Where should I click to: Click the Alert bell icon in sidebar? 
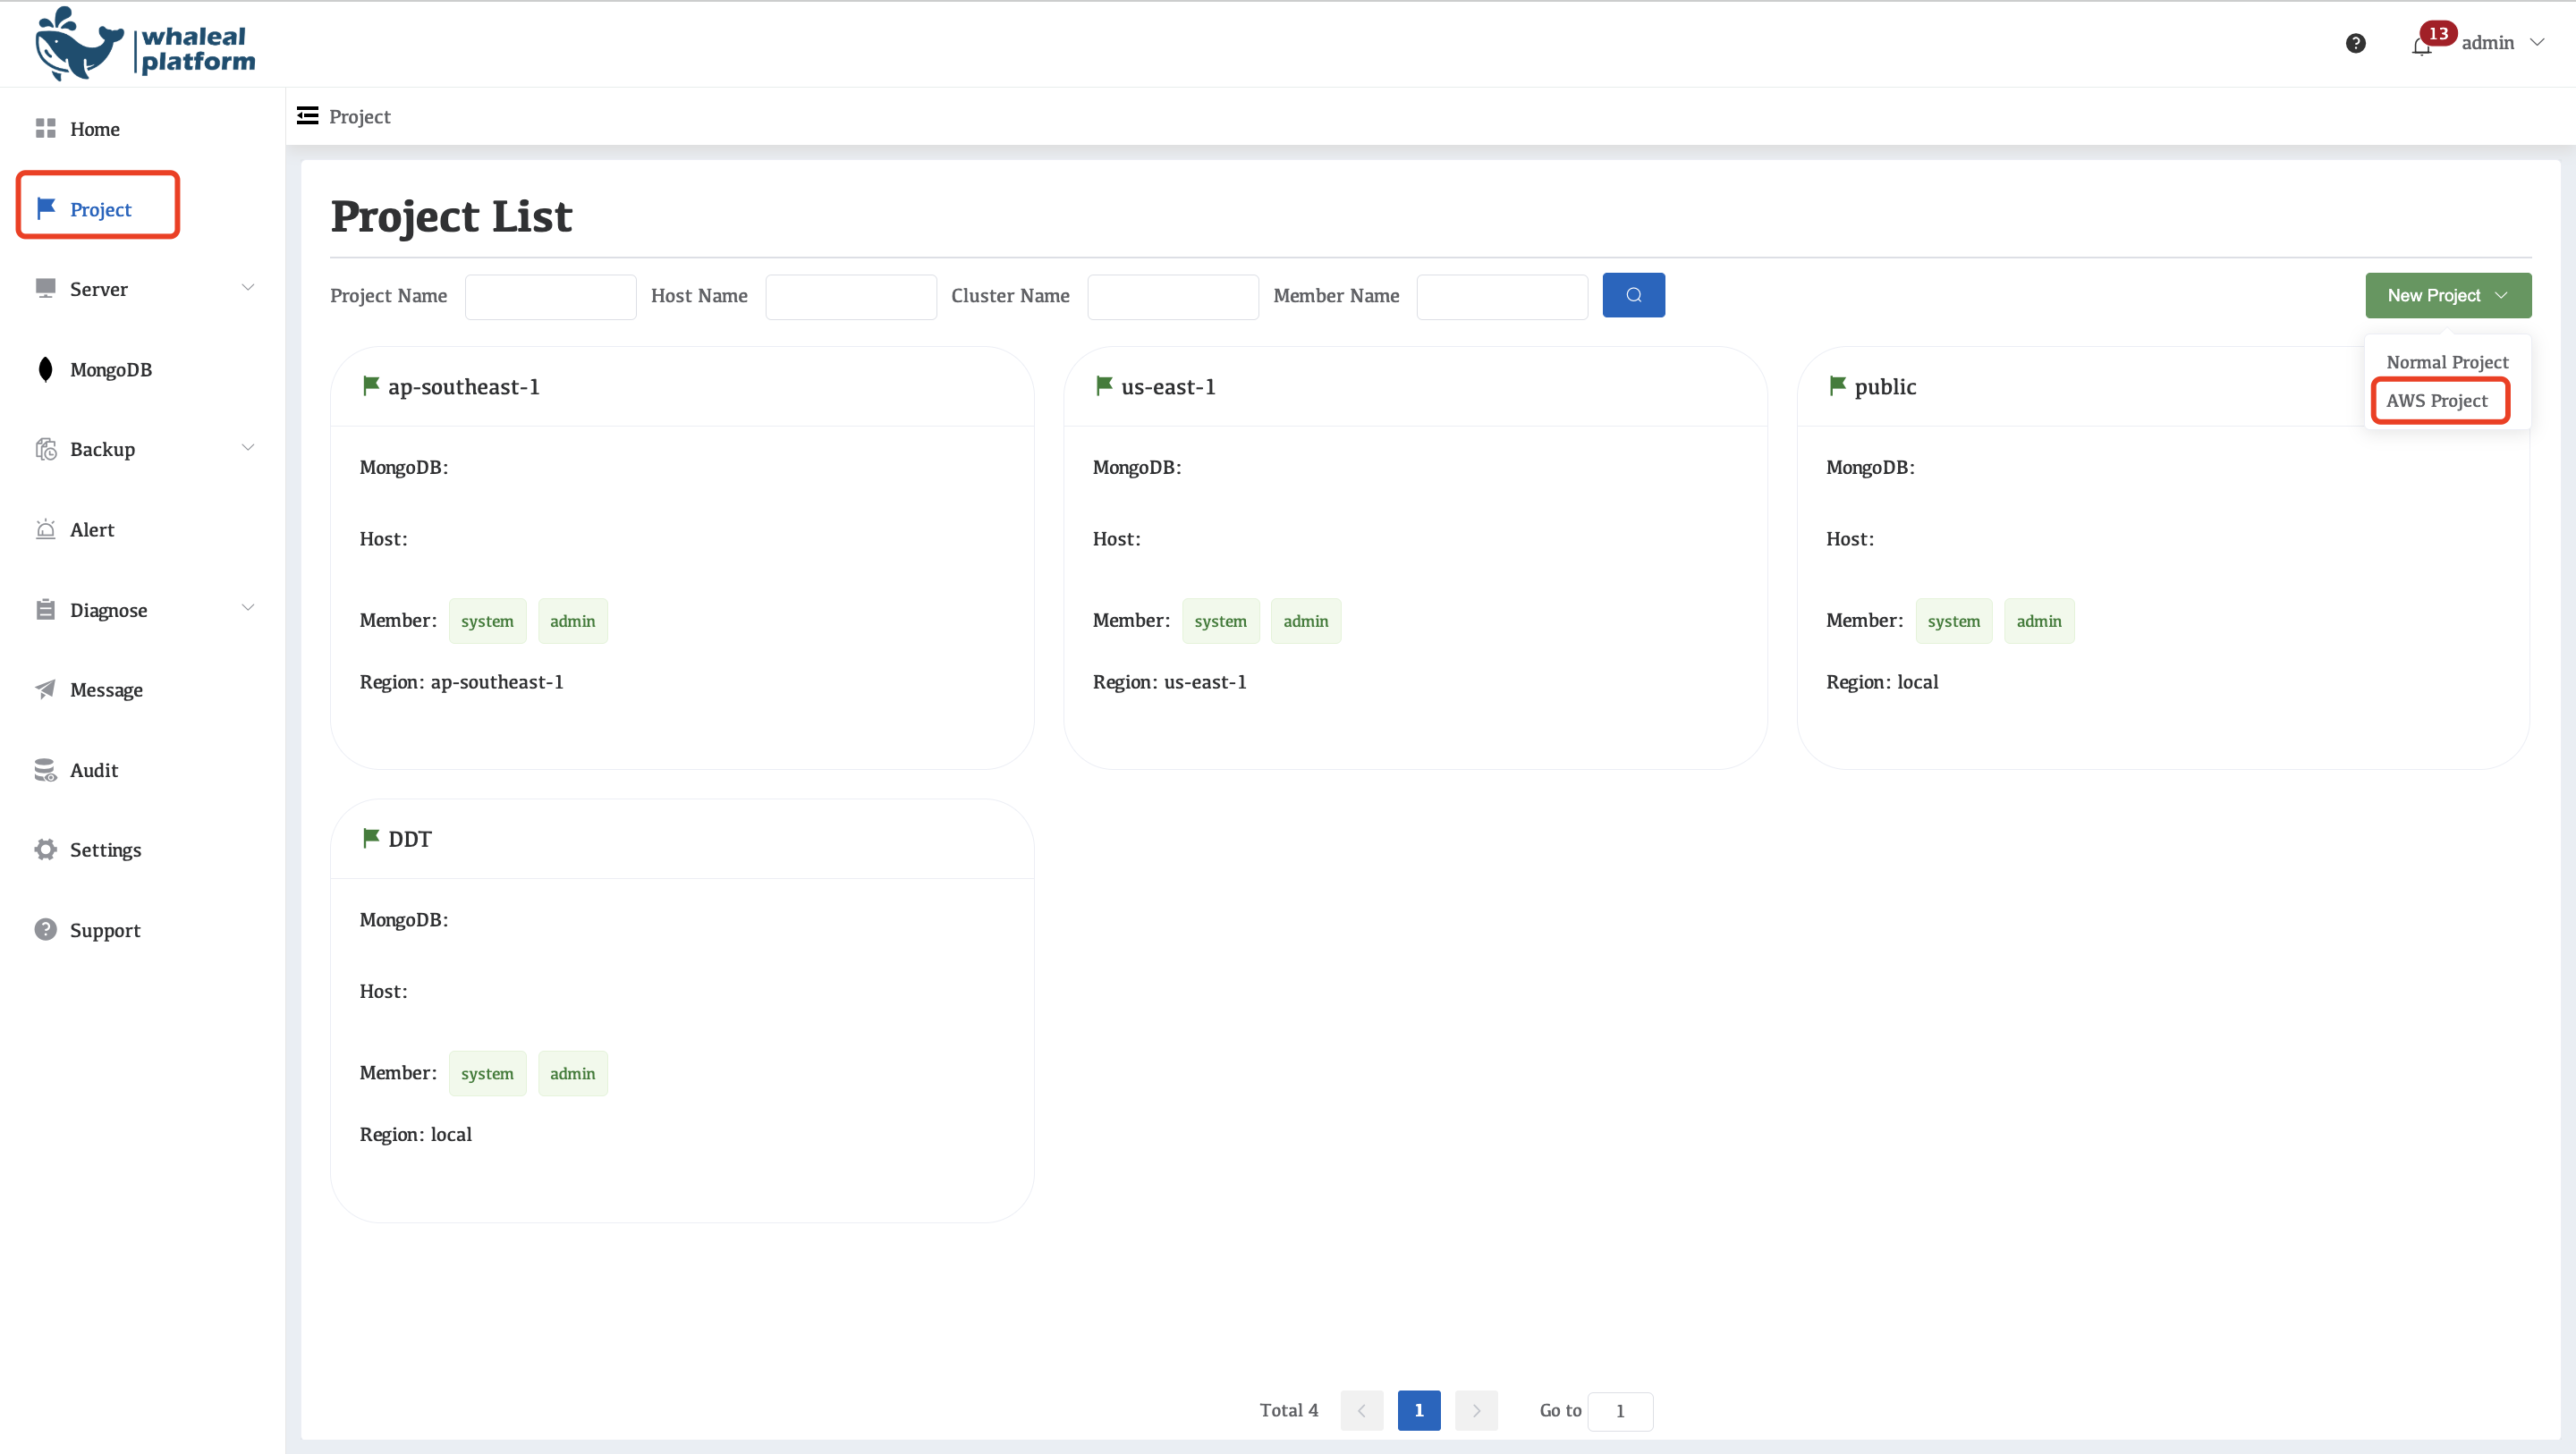tap(45, 529)
